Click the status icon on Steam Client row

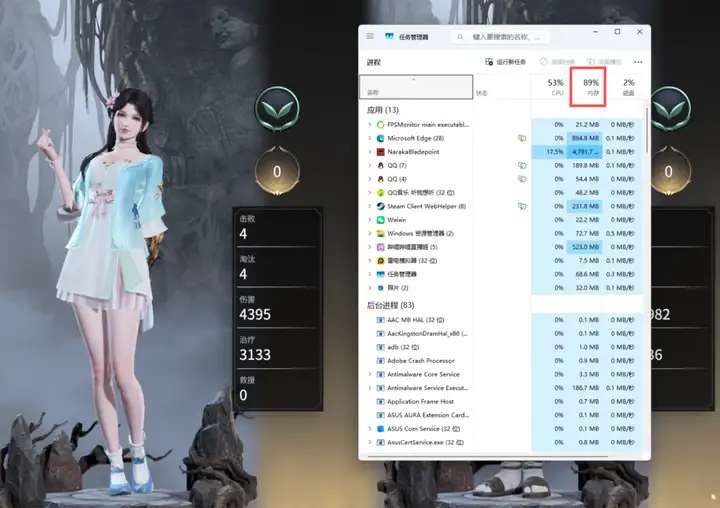(522, 206)
